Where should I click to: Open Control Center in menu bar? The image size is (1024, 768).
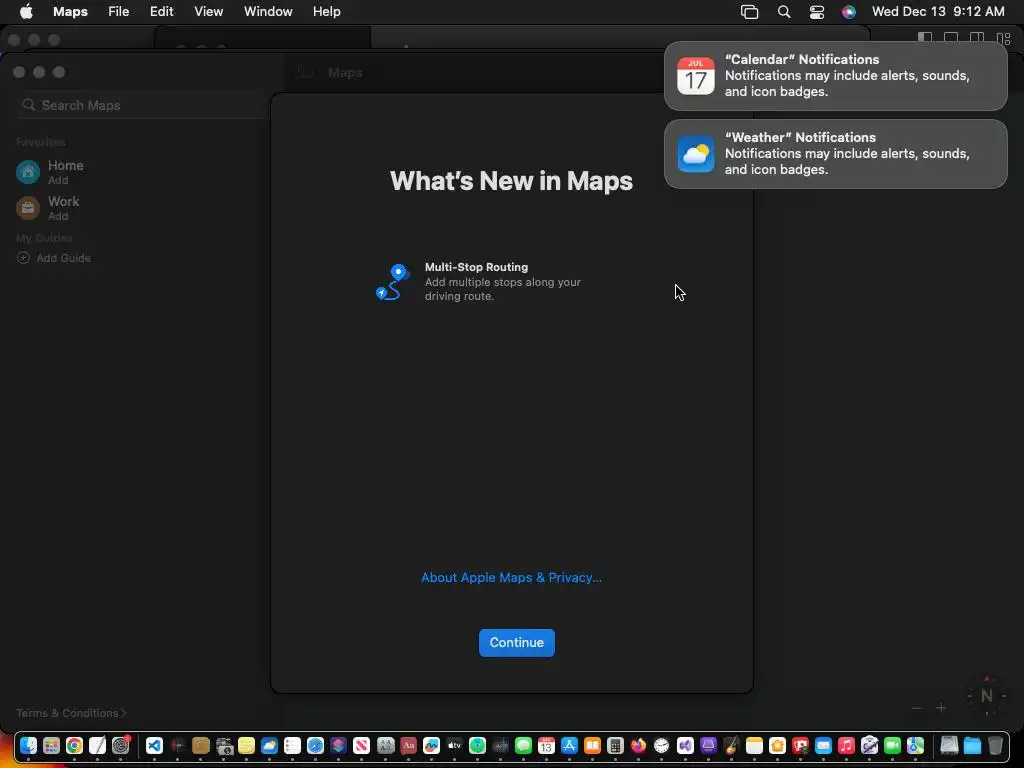pyautogui.click(x=816, y=12)
